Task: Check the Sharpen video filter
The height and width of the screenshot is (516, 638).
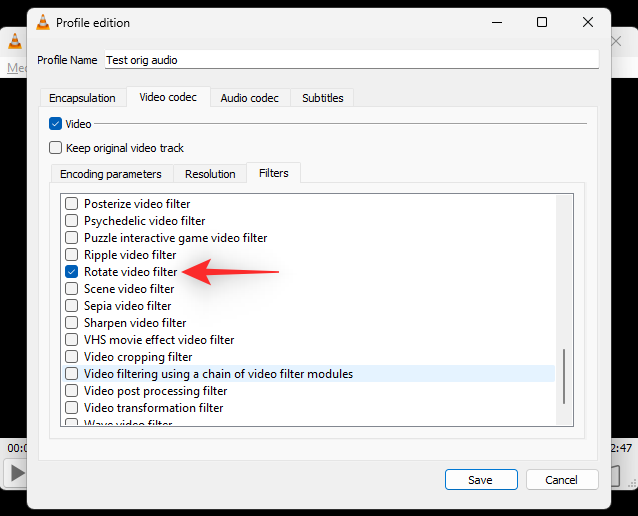Action: pos(72,323)
